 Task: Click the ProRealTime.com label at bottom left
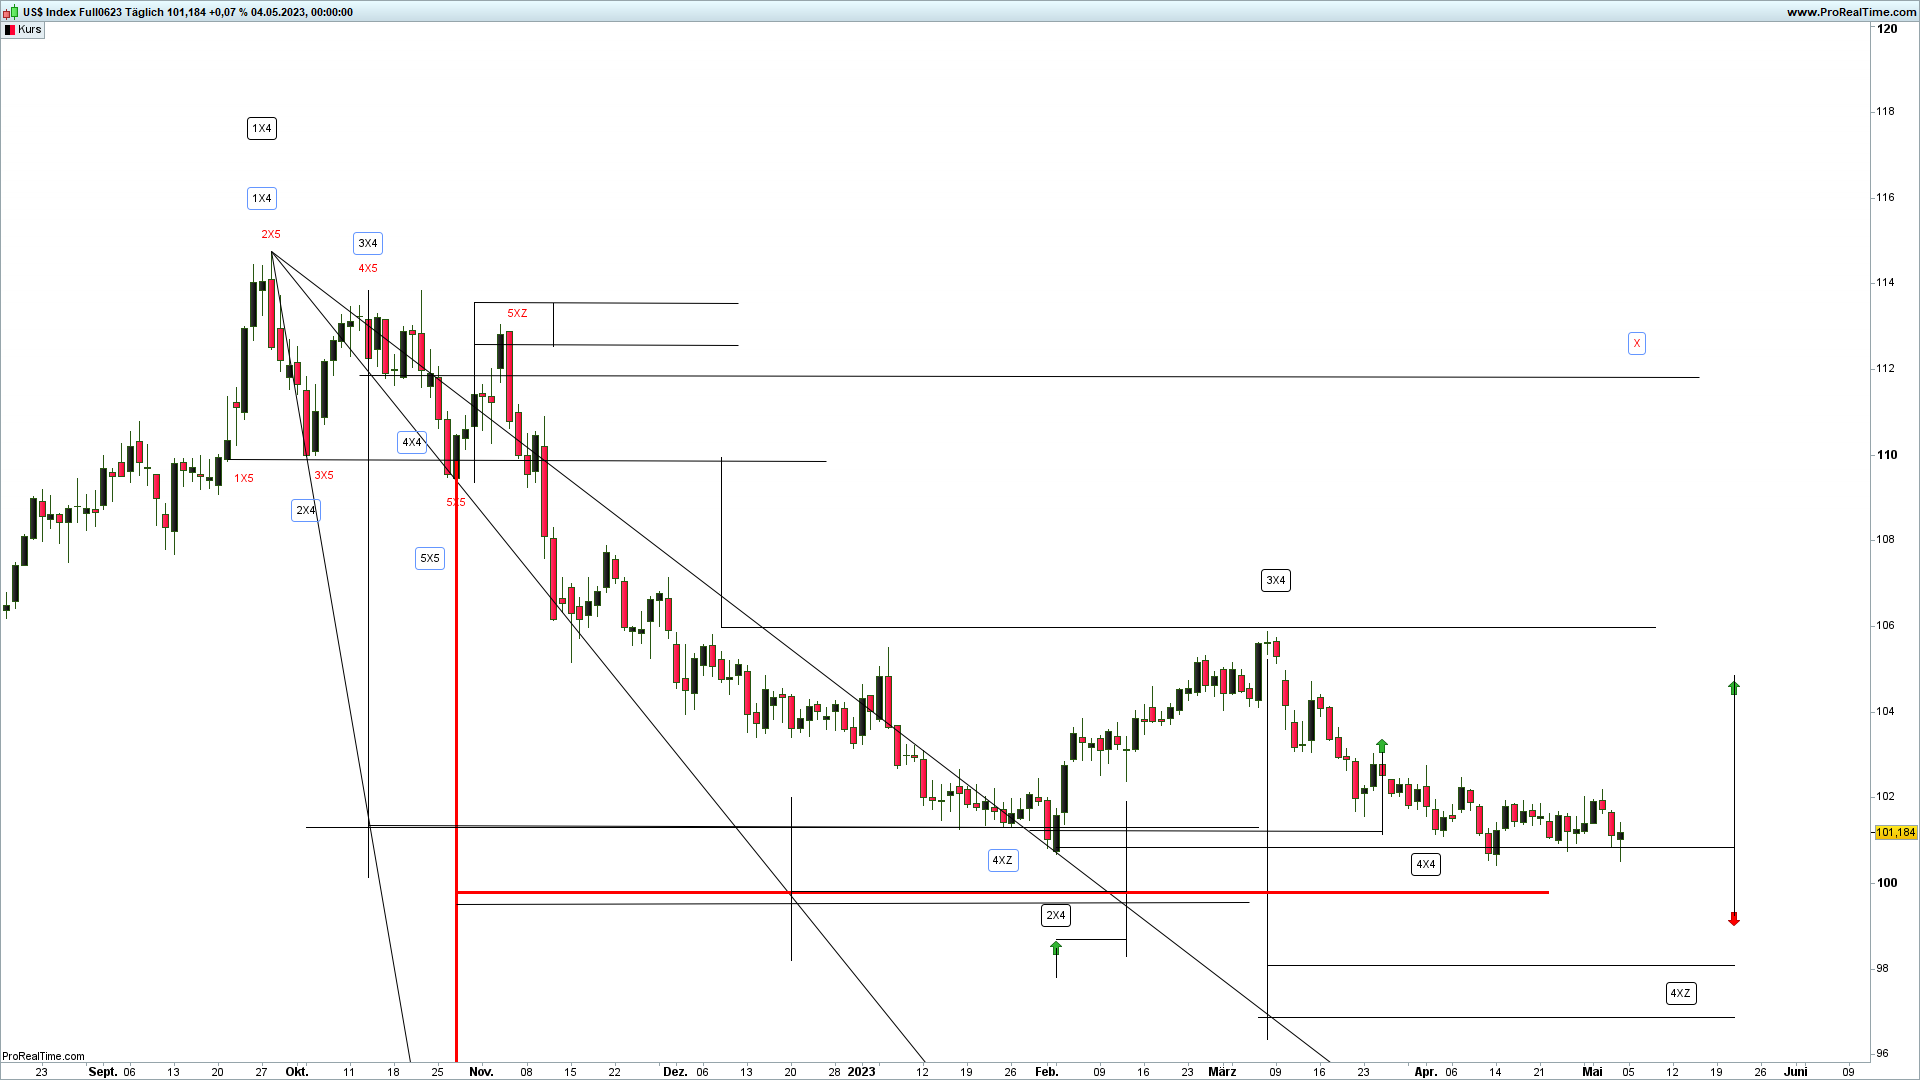tap(43, 1056)
